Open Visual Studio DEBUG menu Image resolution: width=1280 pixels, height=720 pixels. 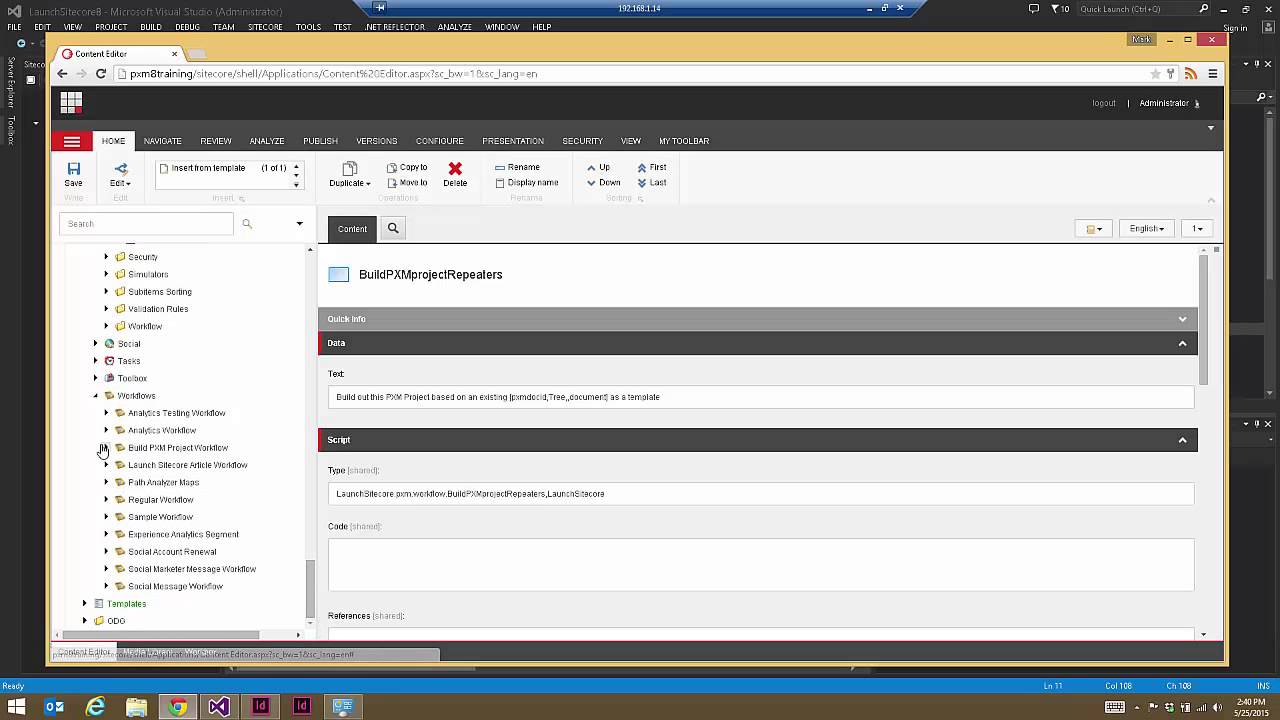coord(187,27)
